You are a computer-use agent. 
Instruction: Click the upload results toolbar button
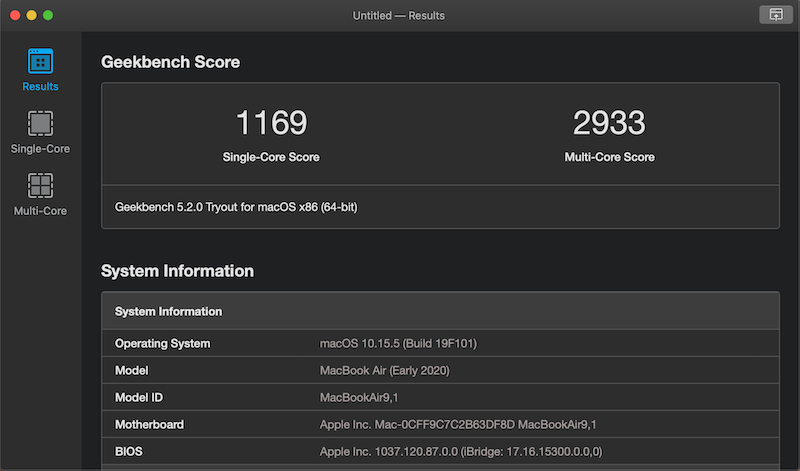click(x=776, y=15)
